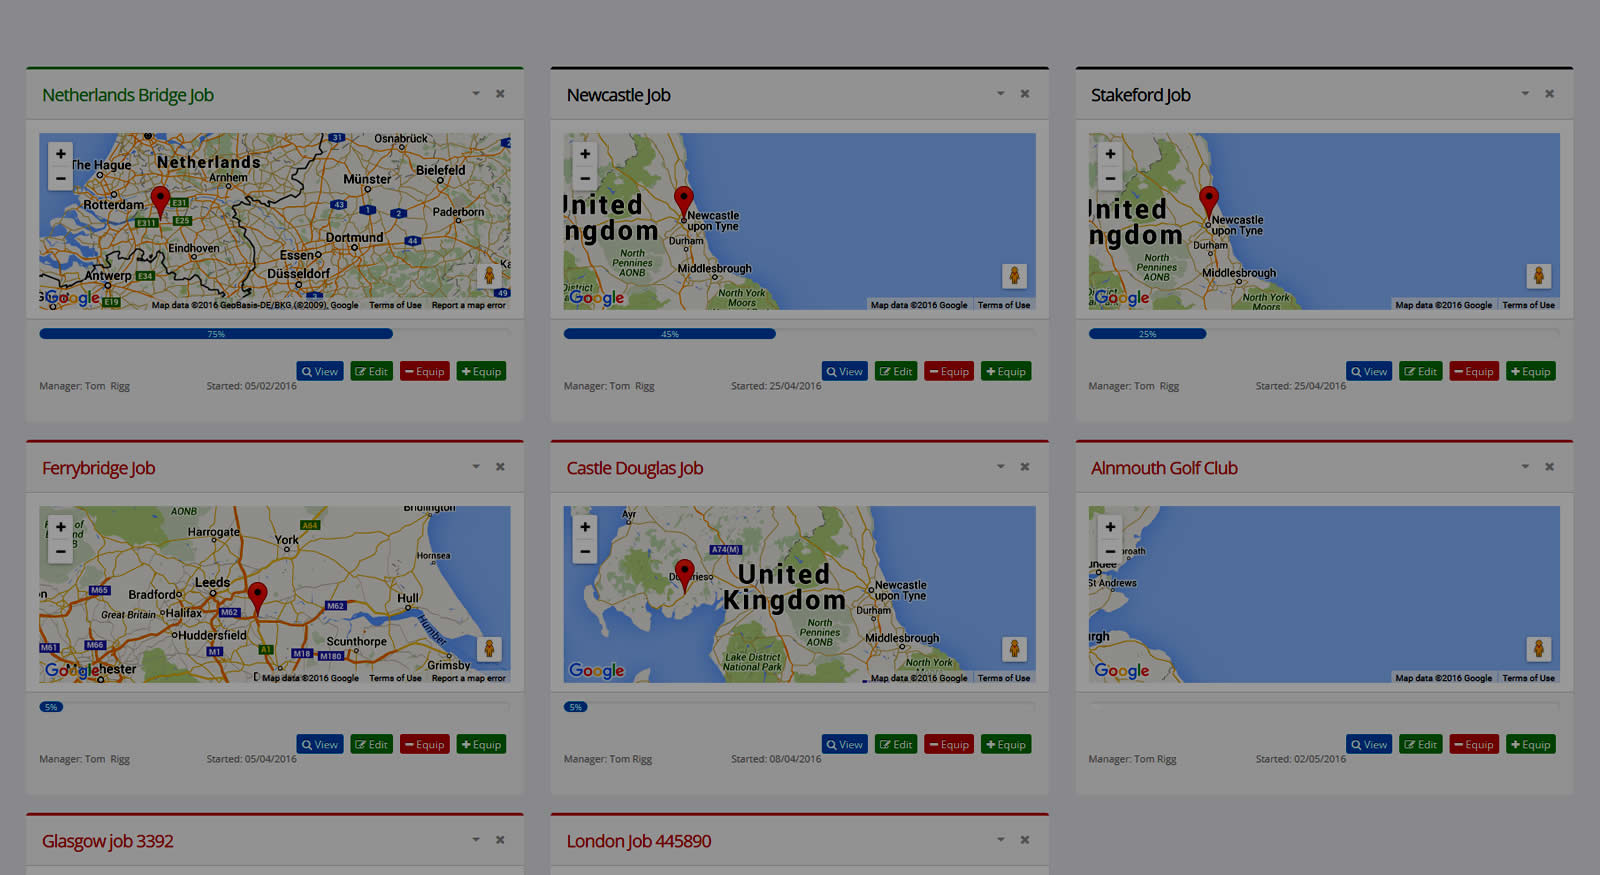The image size is (1600, 875).
Task: Click green add Equip button for Ferrybridge Job
Action: (x=481, y=745)
